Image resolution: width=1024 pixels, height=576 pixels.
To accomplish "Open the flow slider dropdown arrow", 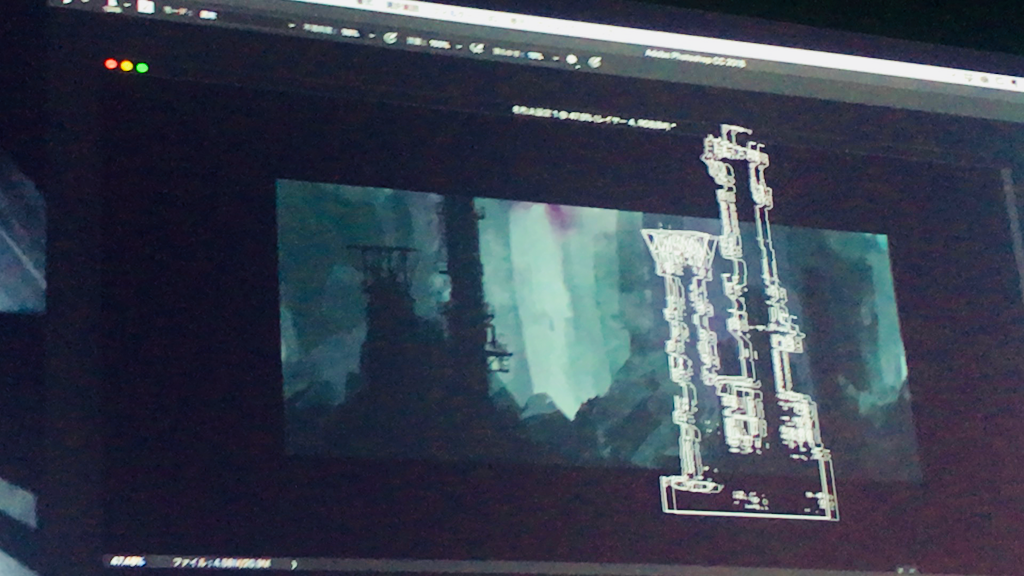I will 460,47.
